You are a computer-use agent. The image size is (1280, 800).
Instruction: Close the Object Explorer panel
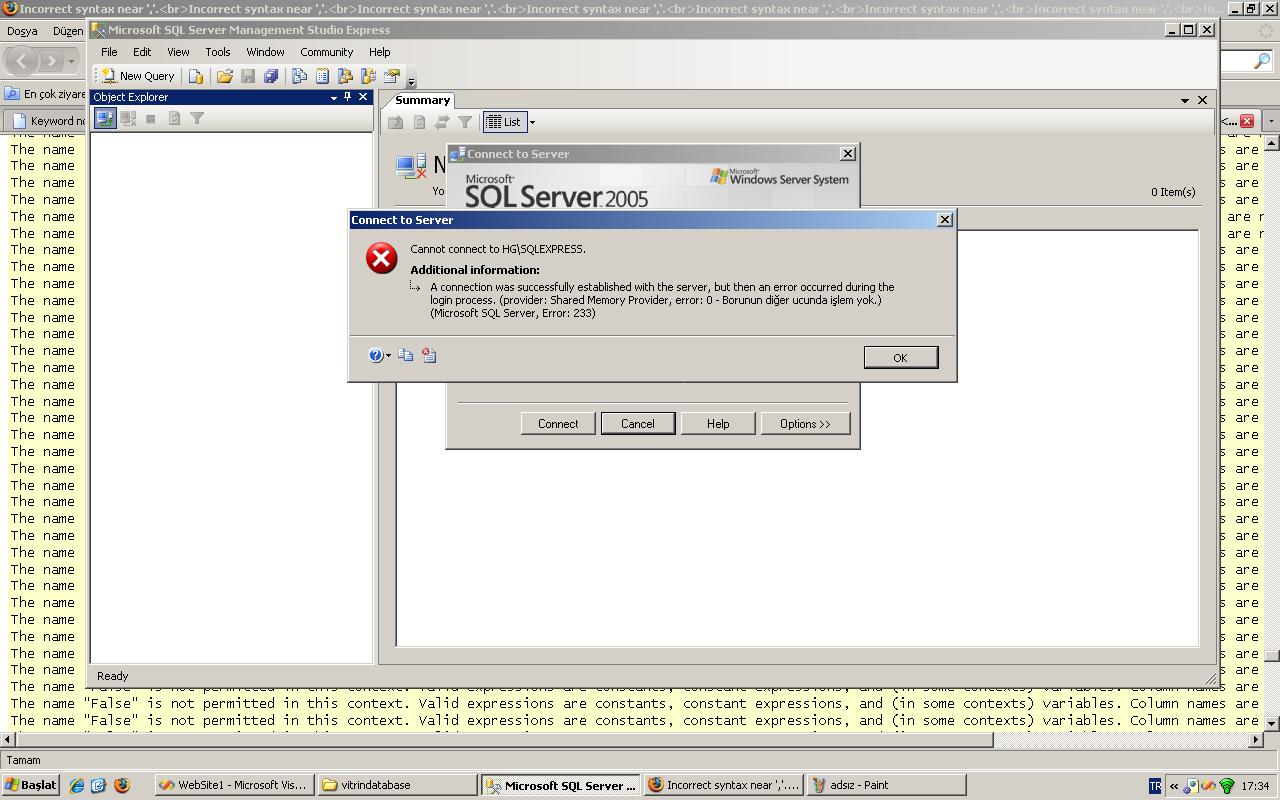(x=363, y=97)
